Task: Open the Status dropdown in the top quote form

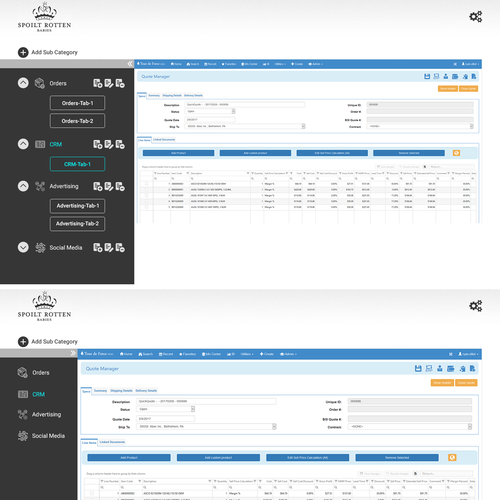Action: [233, 111]
